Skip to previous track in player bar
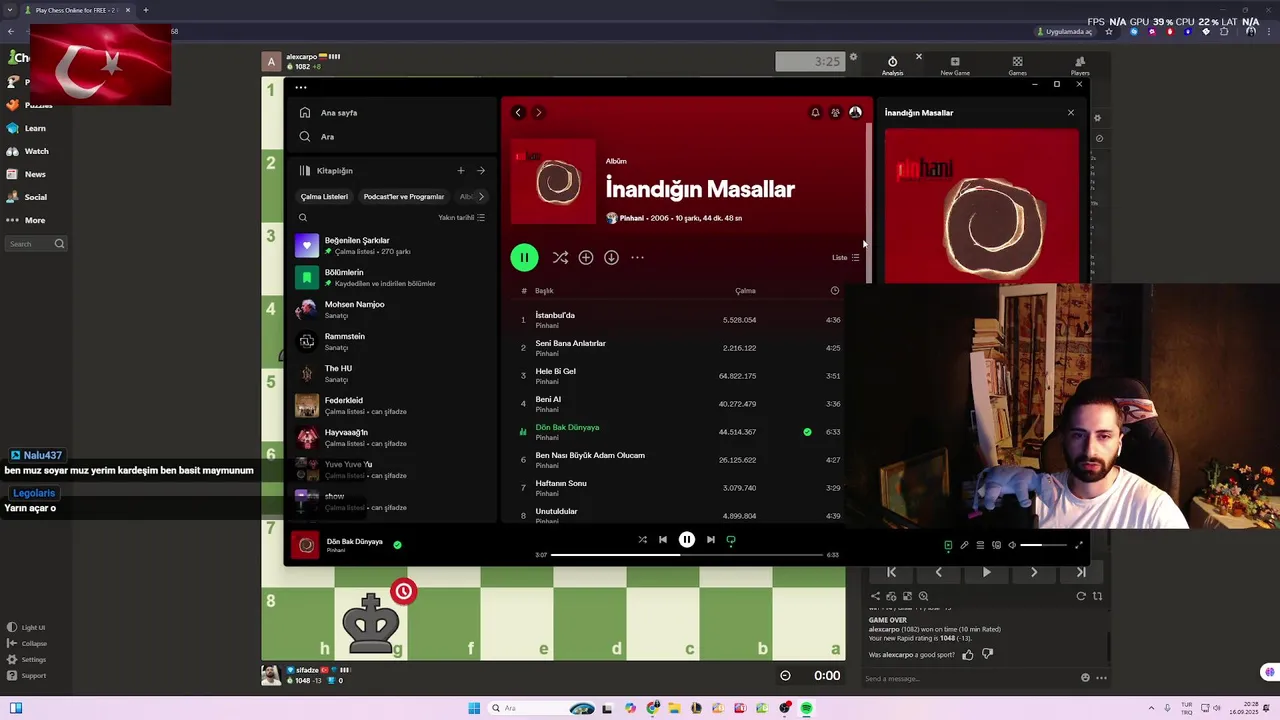This screenshot has width=1280, height=720. click(662, 540)
